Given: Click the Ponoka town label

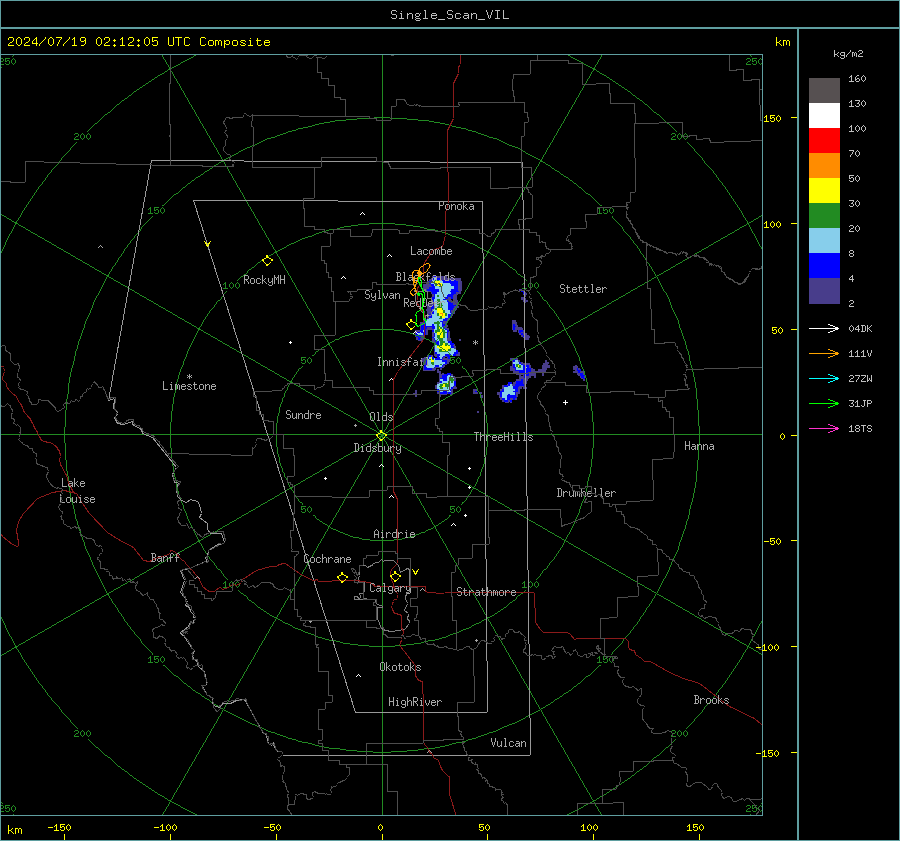Looking at the screenshot, I should click(456, 206).
